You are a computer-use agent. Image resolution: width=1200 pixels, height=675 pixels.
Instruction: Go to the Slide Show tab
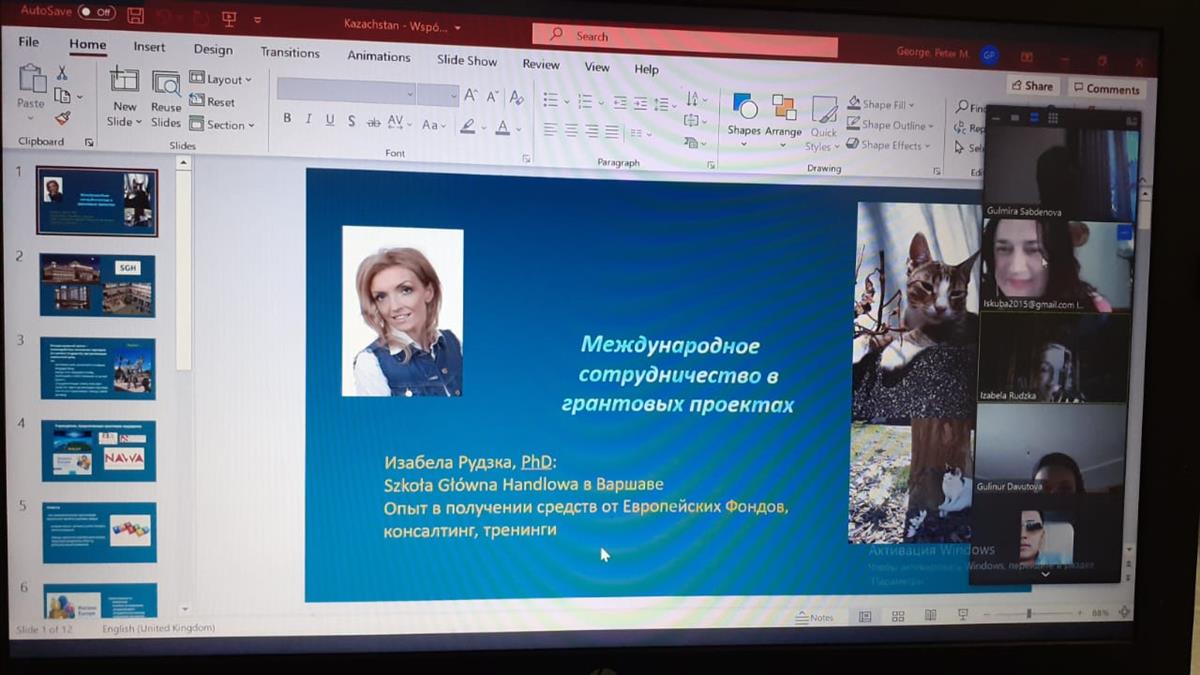(x=466, y=60)
